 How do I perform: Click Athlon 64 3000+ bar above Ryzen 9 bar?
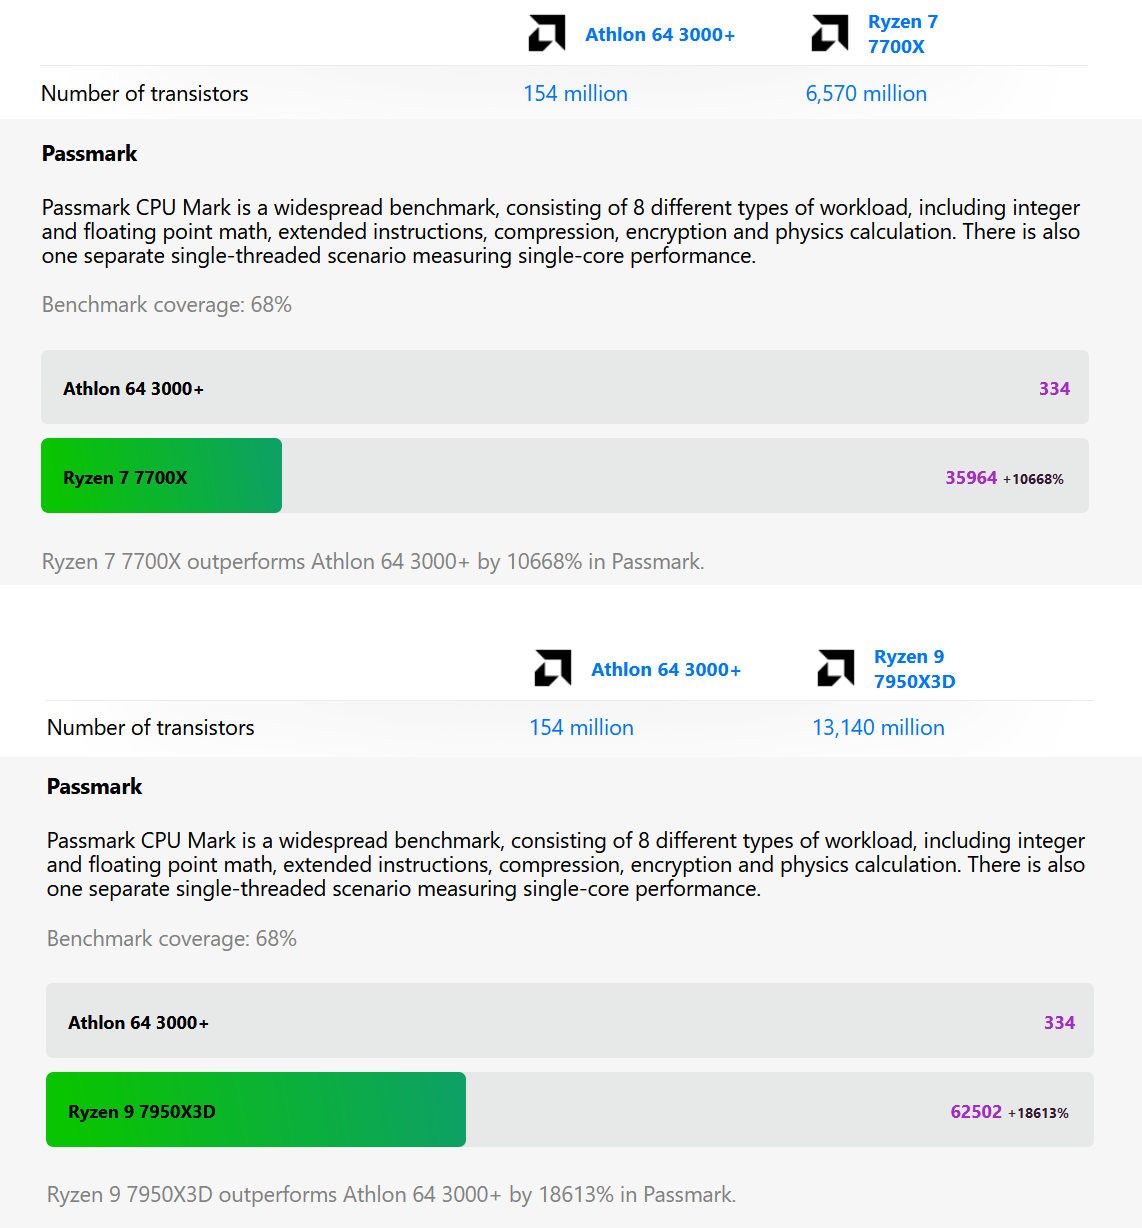(x=569, y=1021)
